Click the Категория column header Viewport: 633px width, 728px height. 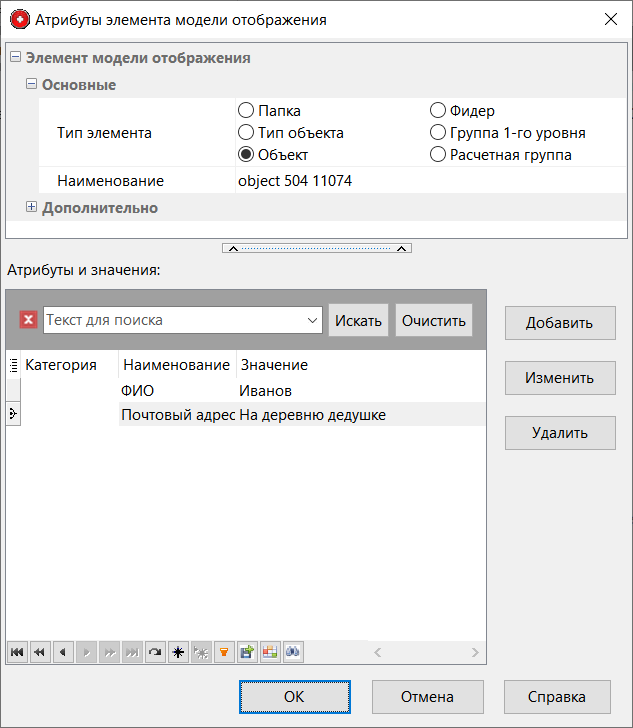(60, 365)
